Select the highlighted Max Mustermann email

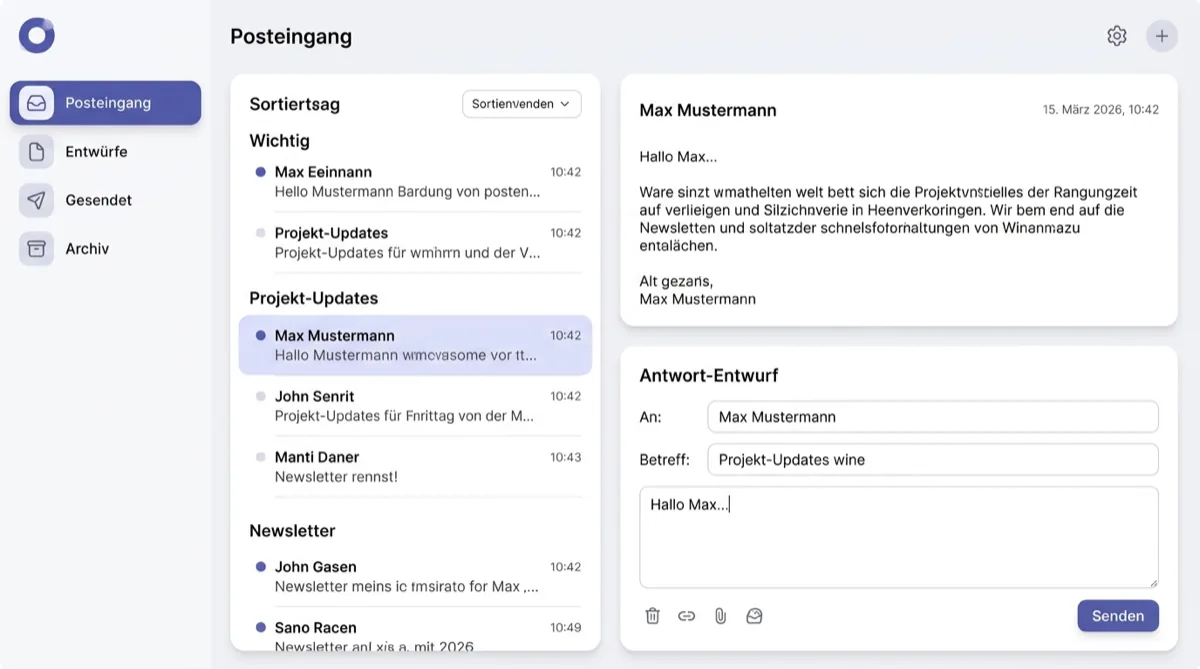415,345
